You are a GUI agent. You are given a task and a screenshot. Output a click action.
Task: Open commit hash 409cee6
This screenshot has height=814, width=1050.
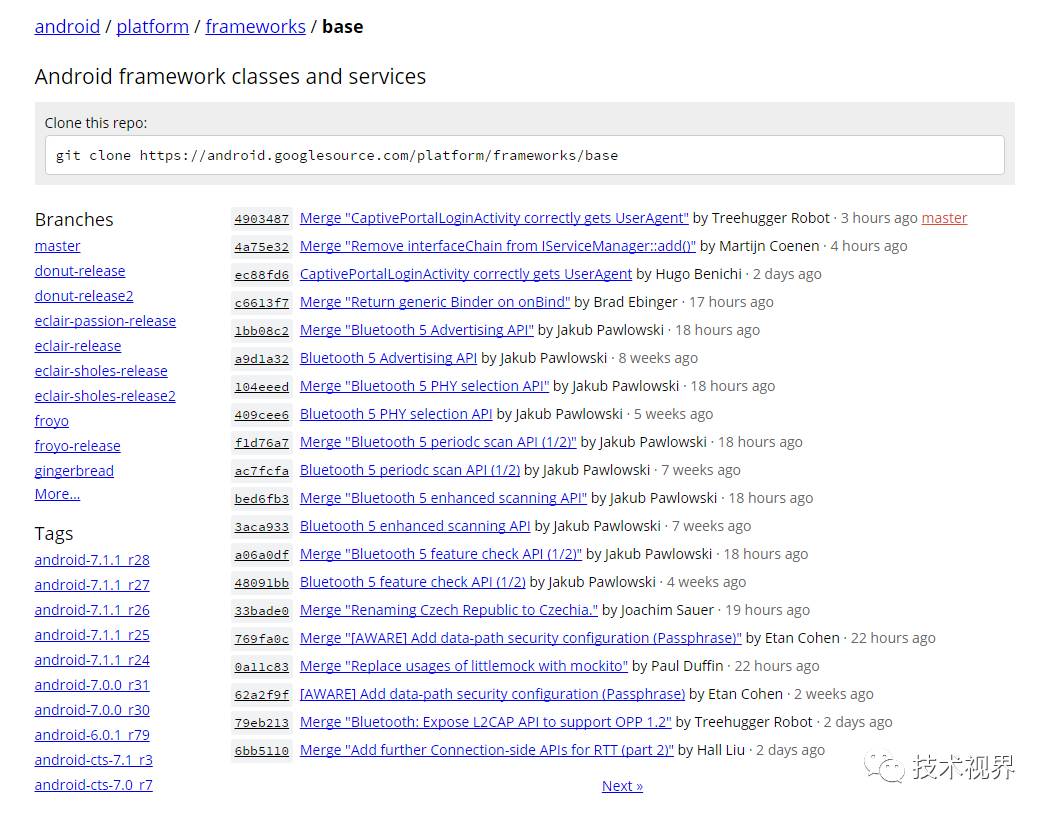(262, 415)
